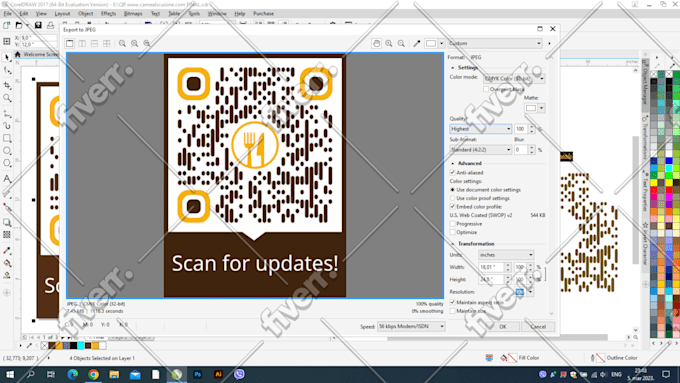This screenshot has width=680, height=383.
Task: Click Cancel in Export dialog
Action: (x=538, y=327)
